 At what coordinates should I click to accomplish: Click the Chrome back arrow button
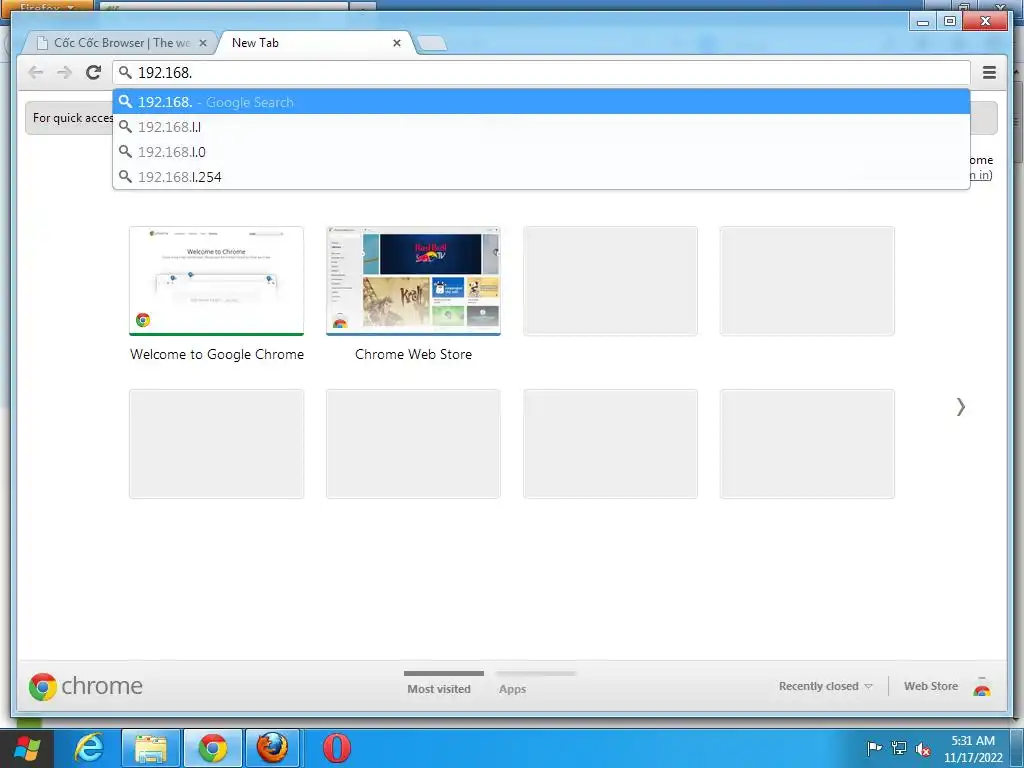point(36,72)
